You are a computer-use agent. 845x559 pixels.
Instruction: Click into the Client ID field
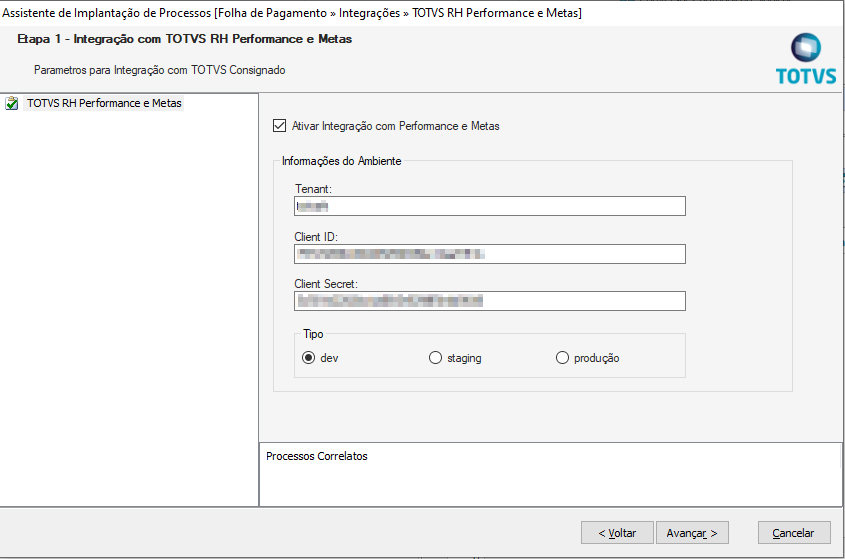(489, 254)
